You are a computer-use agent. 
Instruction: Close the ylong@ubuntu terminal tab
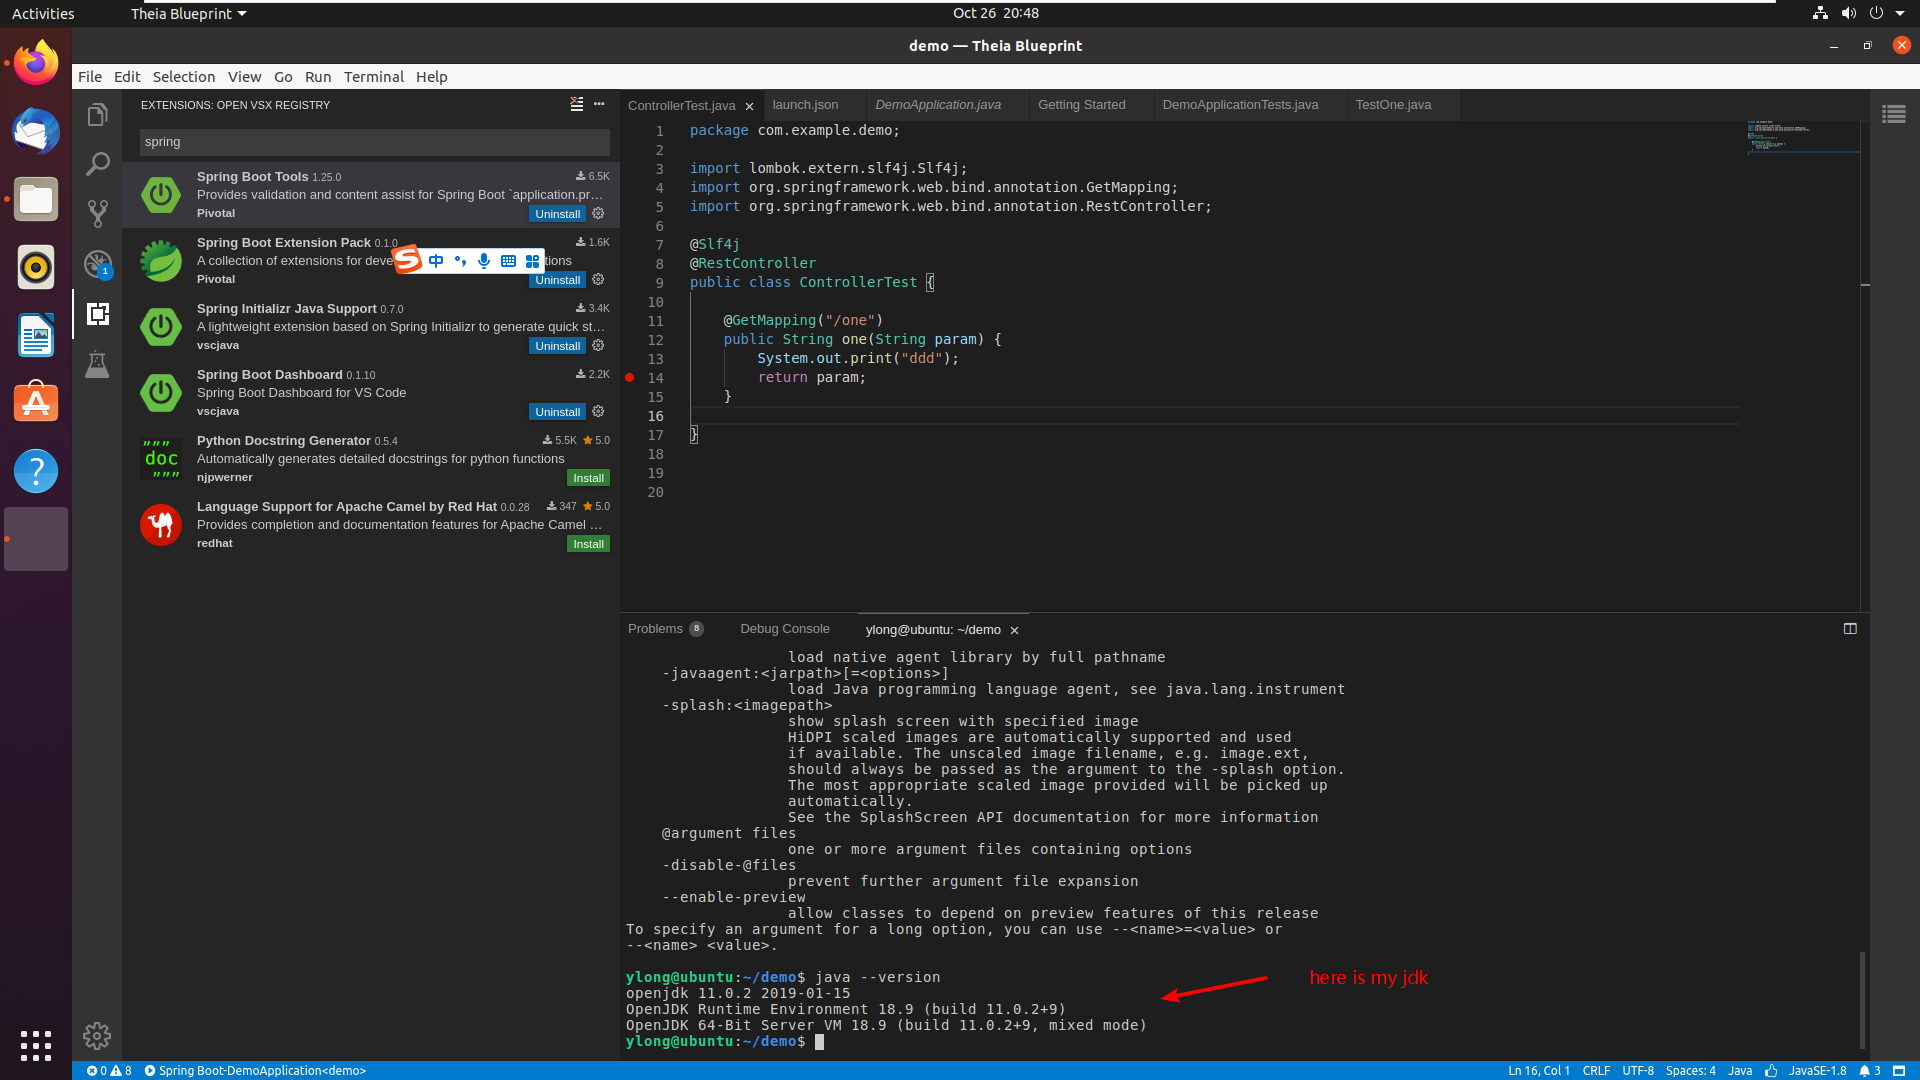pyautogui.click(x=1014, y=630)
